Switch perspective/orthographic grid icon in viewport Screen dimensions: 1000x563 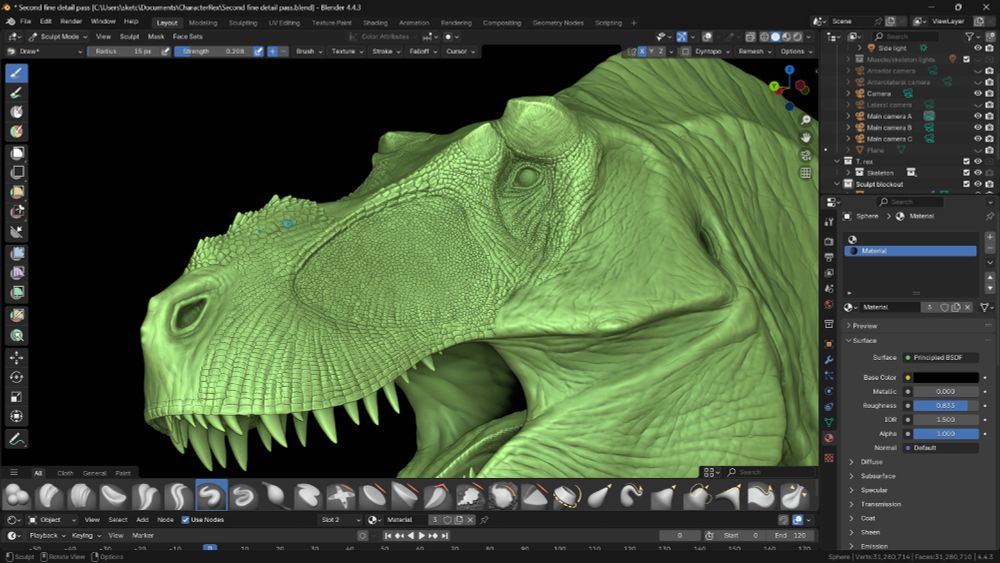[805, 173]
